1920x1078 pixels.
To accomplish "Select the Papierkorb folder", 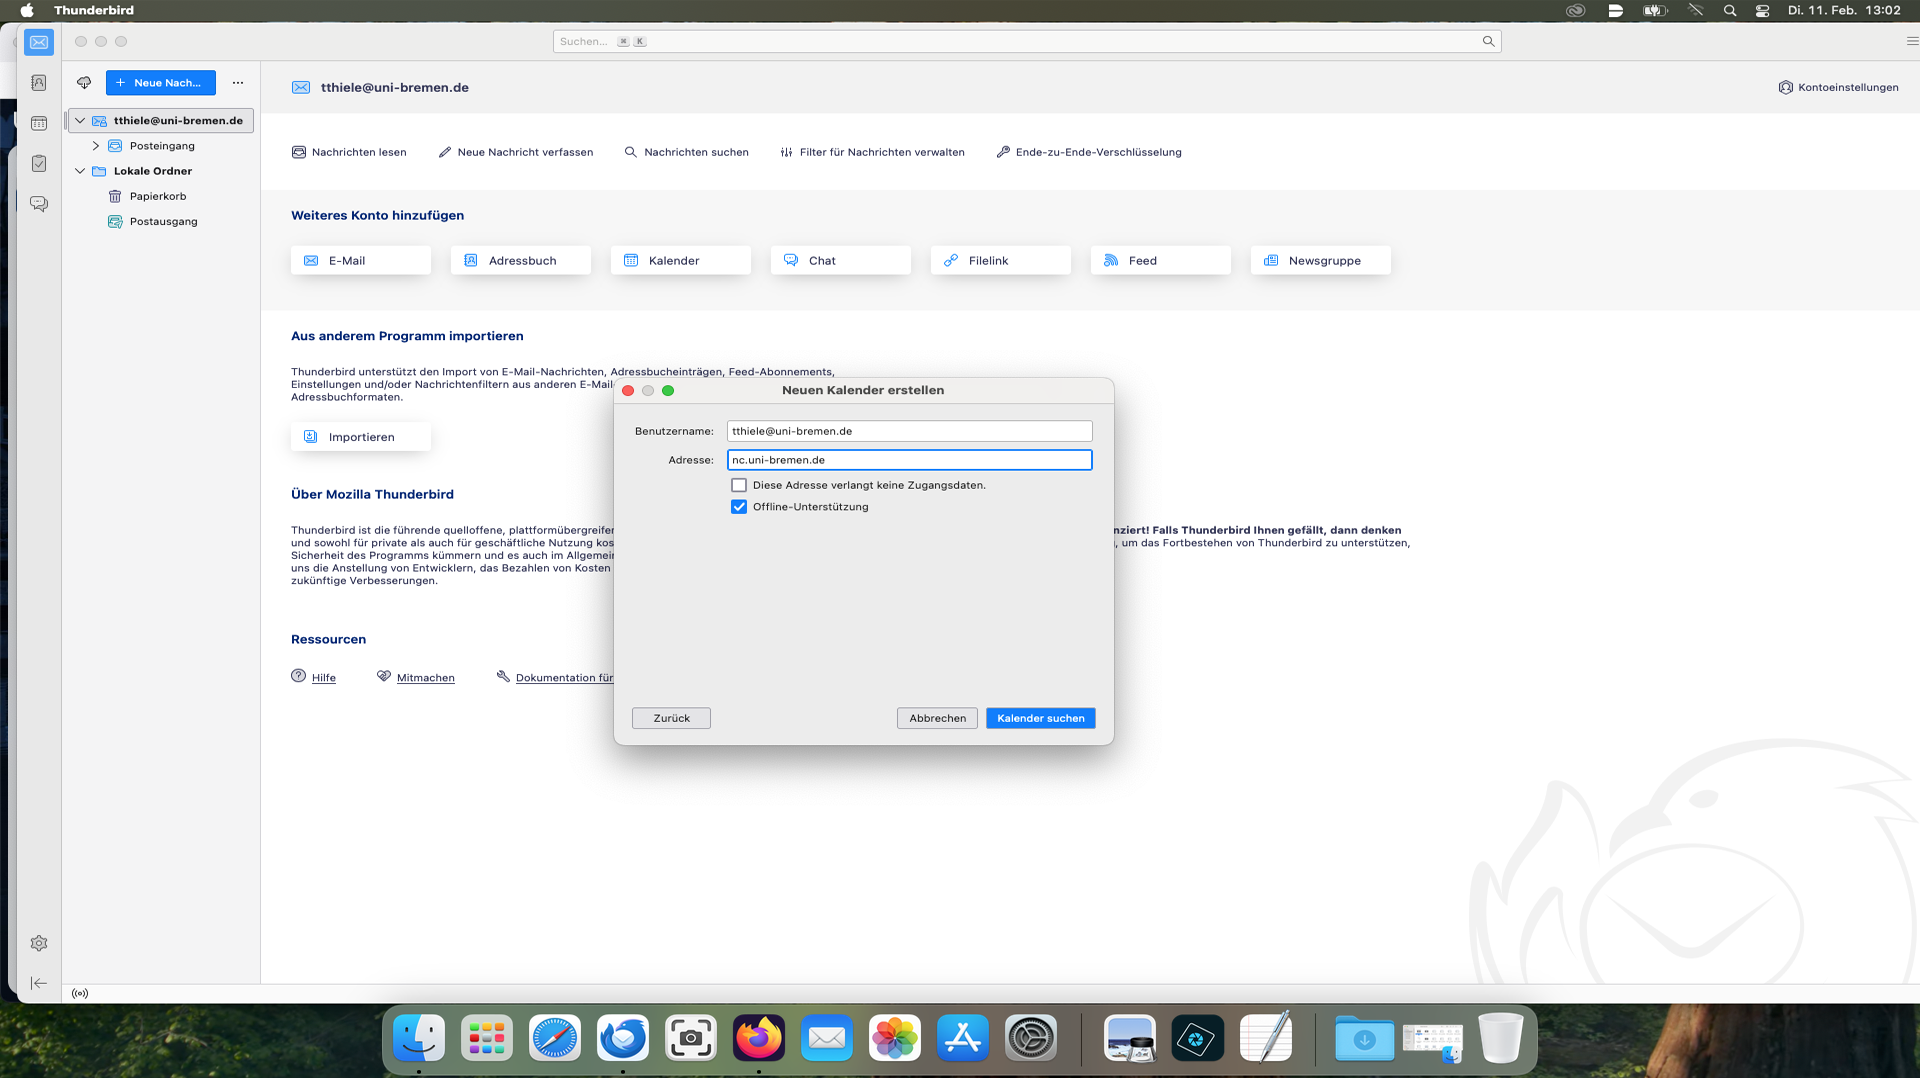I will [x=158, y=196].
